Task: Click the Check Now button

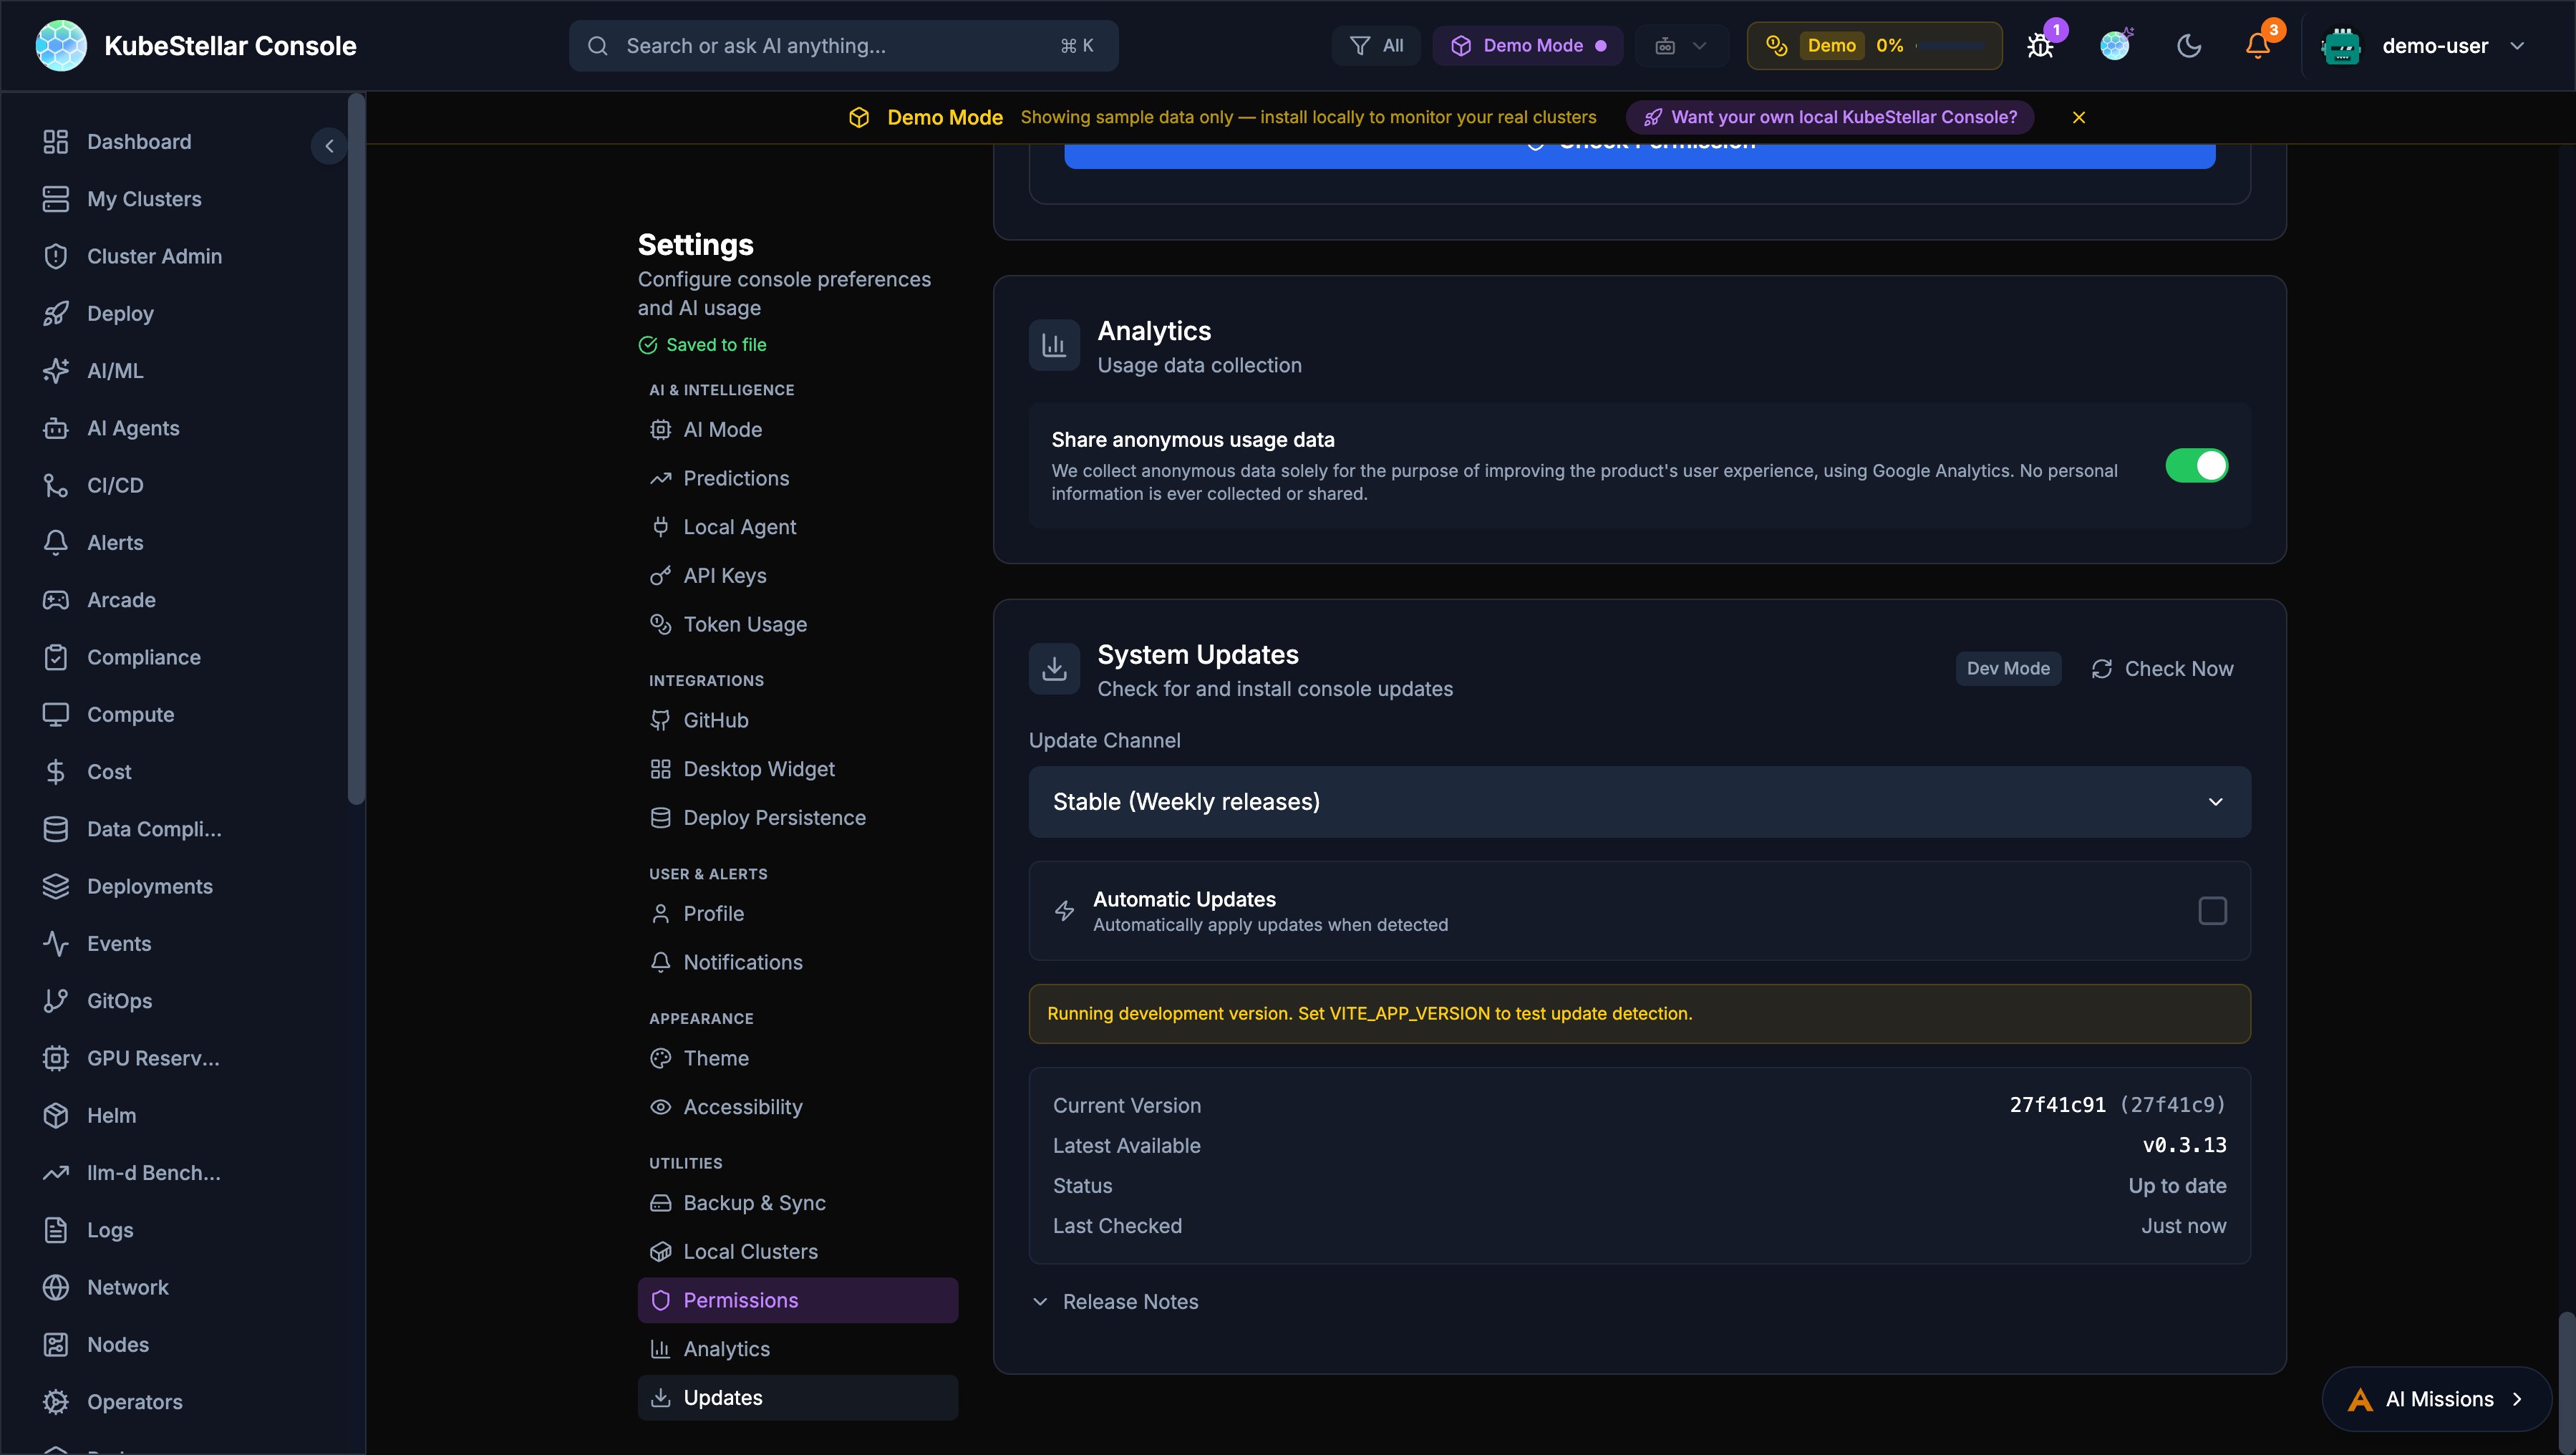Action: (2163, 668)
